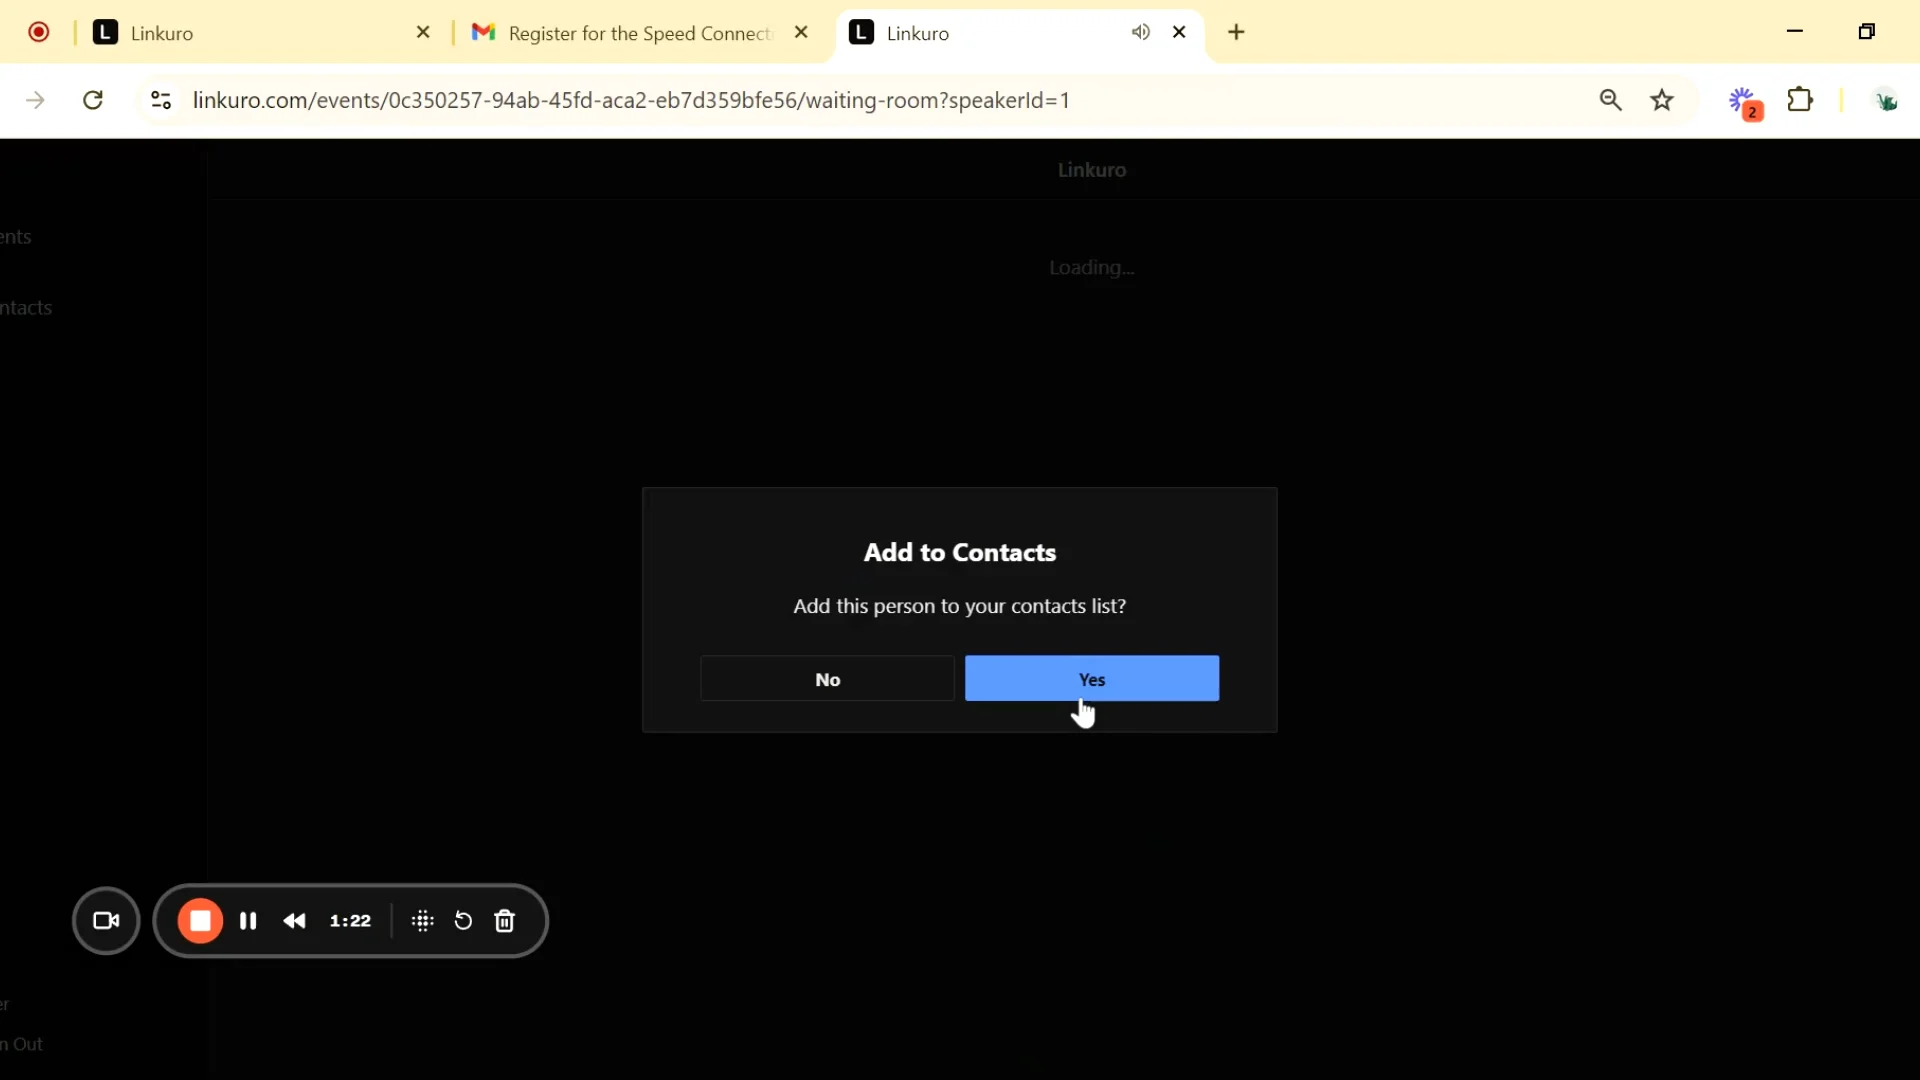
Task: Restart the recording
Action: click(463, 921)
